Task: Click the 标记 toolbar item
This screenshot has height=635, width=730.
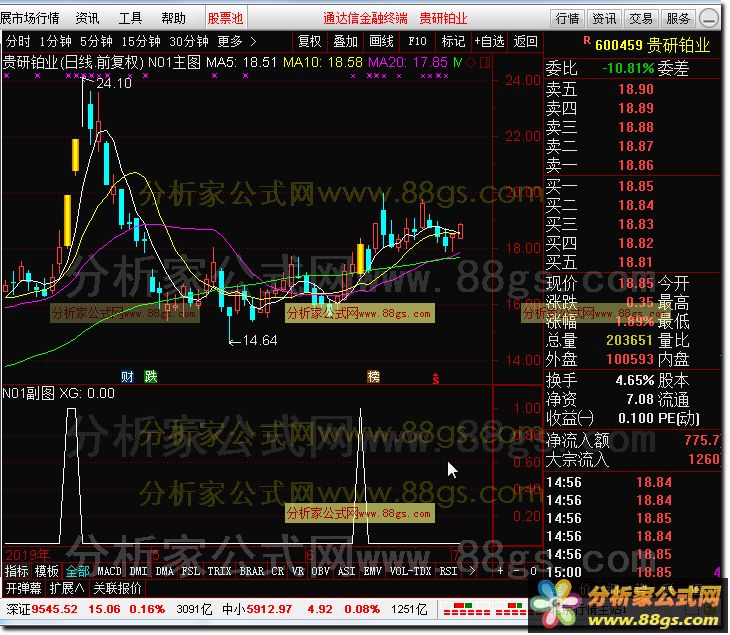Action: click(x=453, y=41)
